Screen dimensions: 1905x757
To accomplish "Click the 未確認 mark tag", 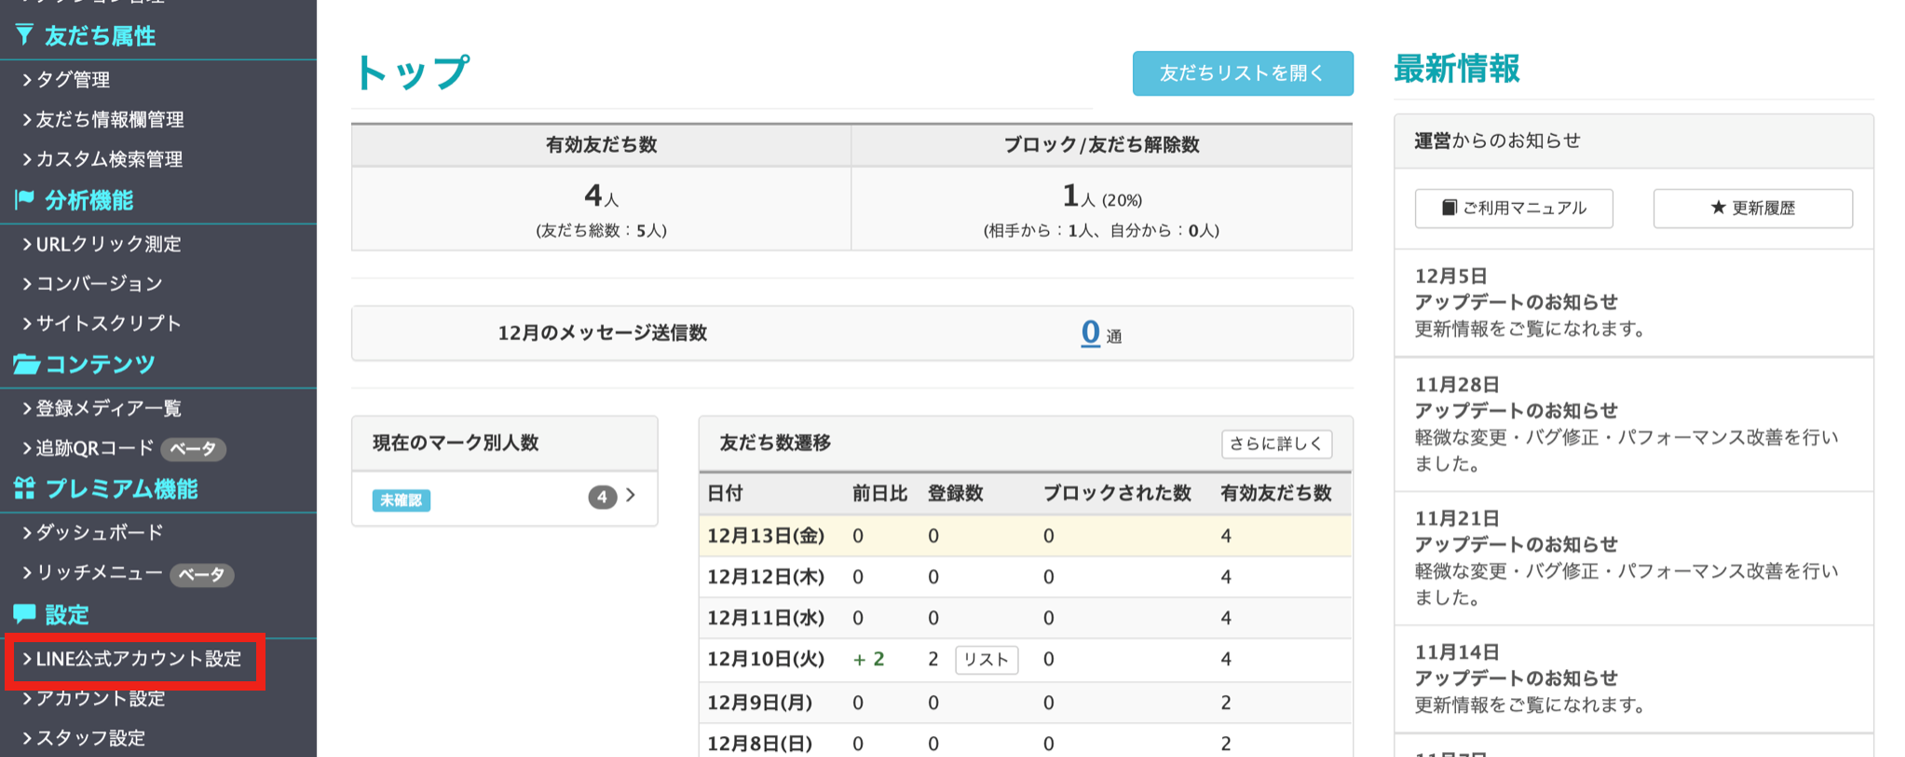I will click(x=401, y=500).
